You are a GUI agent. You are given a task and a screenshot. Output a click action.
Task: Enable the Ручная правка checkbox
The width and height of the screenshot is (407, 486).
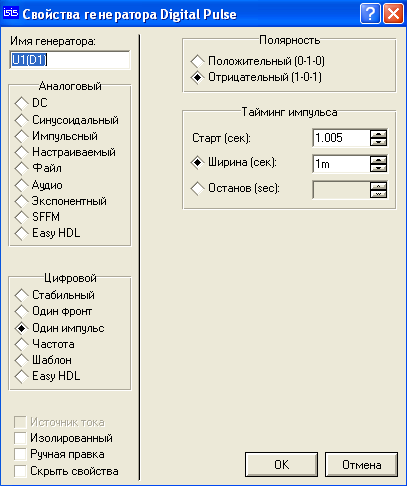(20, 454)
